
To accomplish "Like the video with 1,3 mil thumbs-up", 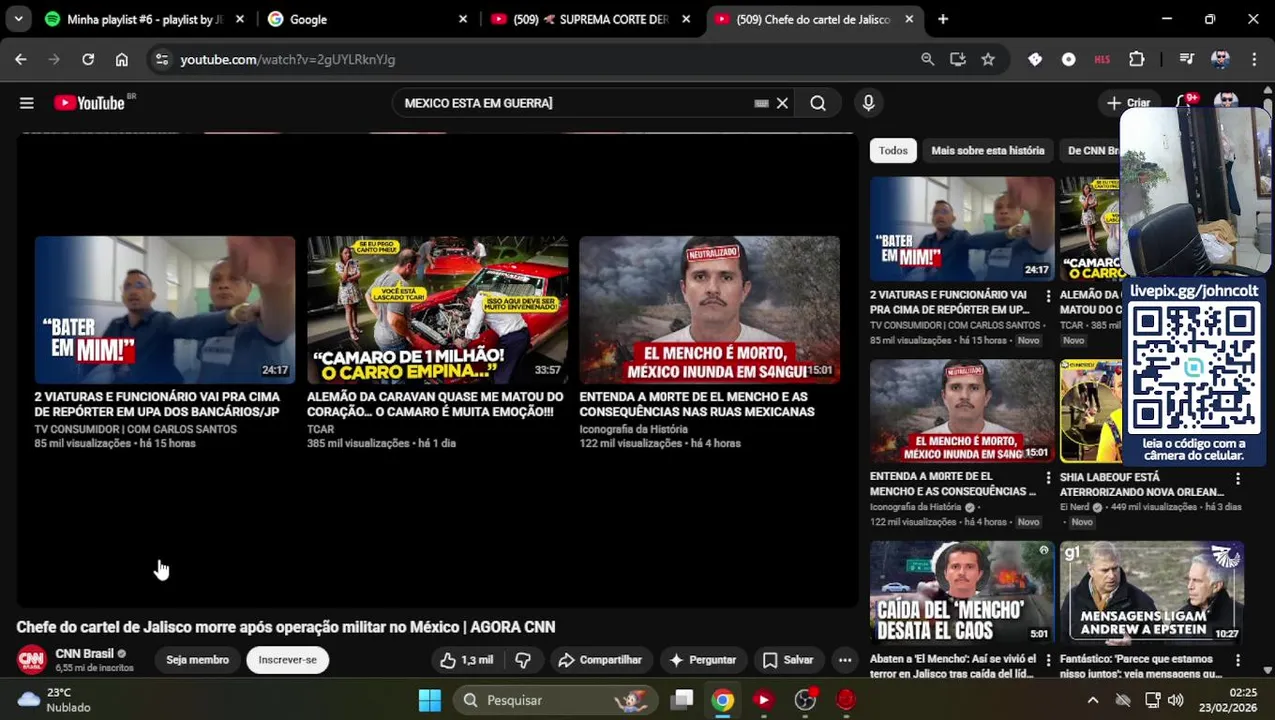I will click(466, 660).
